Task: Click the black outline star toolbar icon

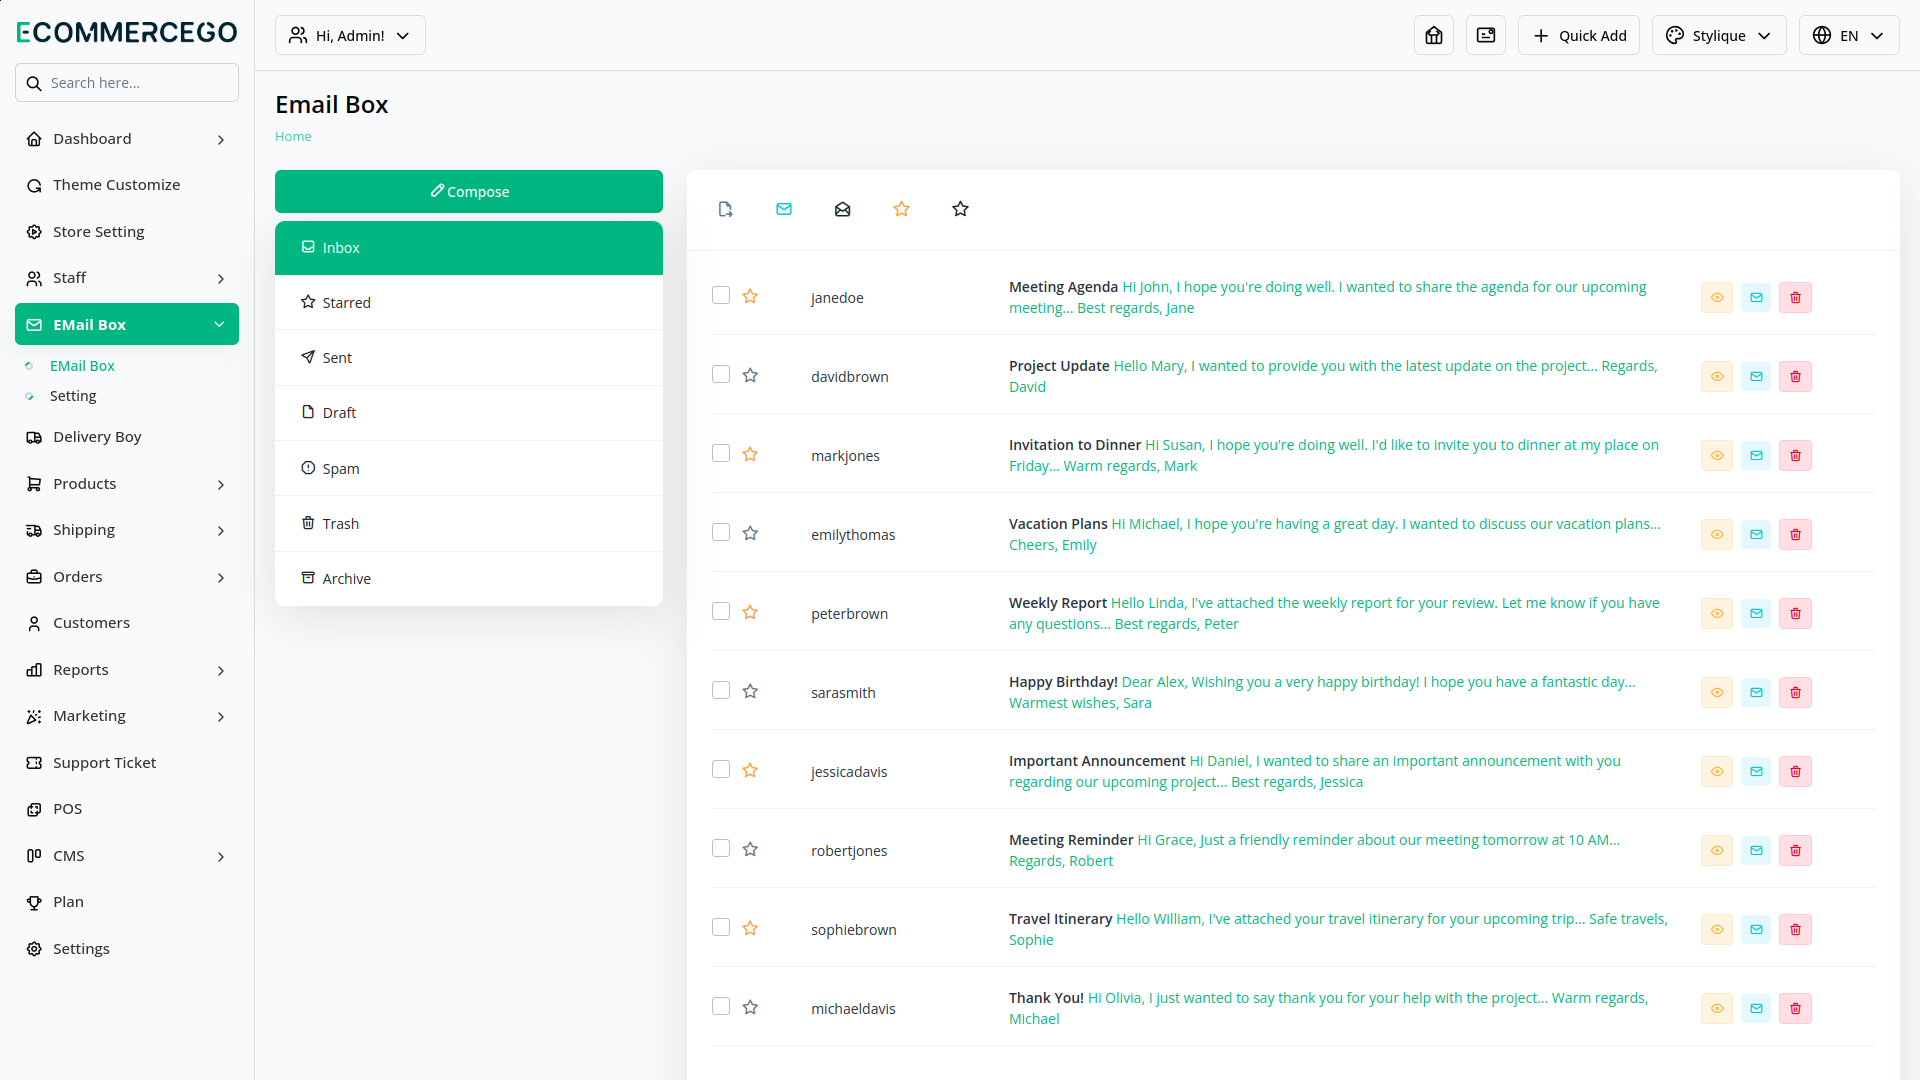Action: 960,209
